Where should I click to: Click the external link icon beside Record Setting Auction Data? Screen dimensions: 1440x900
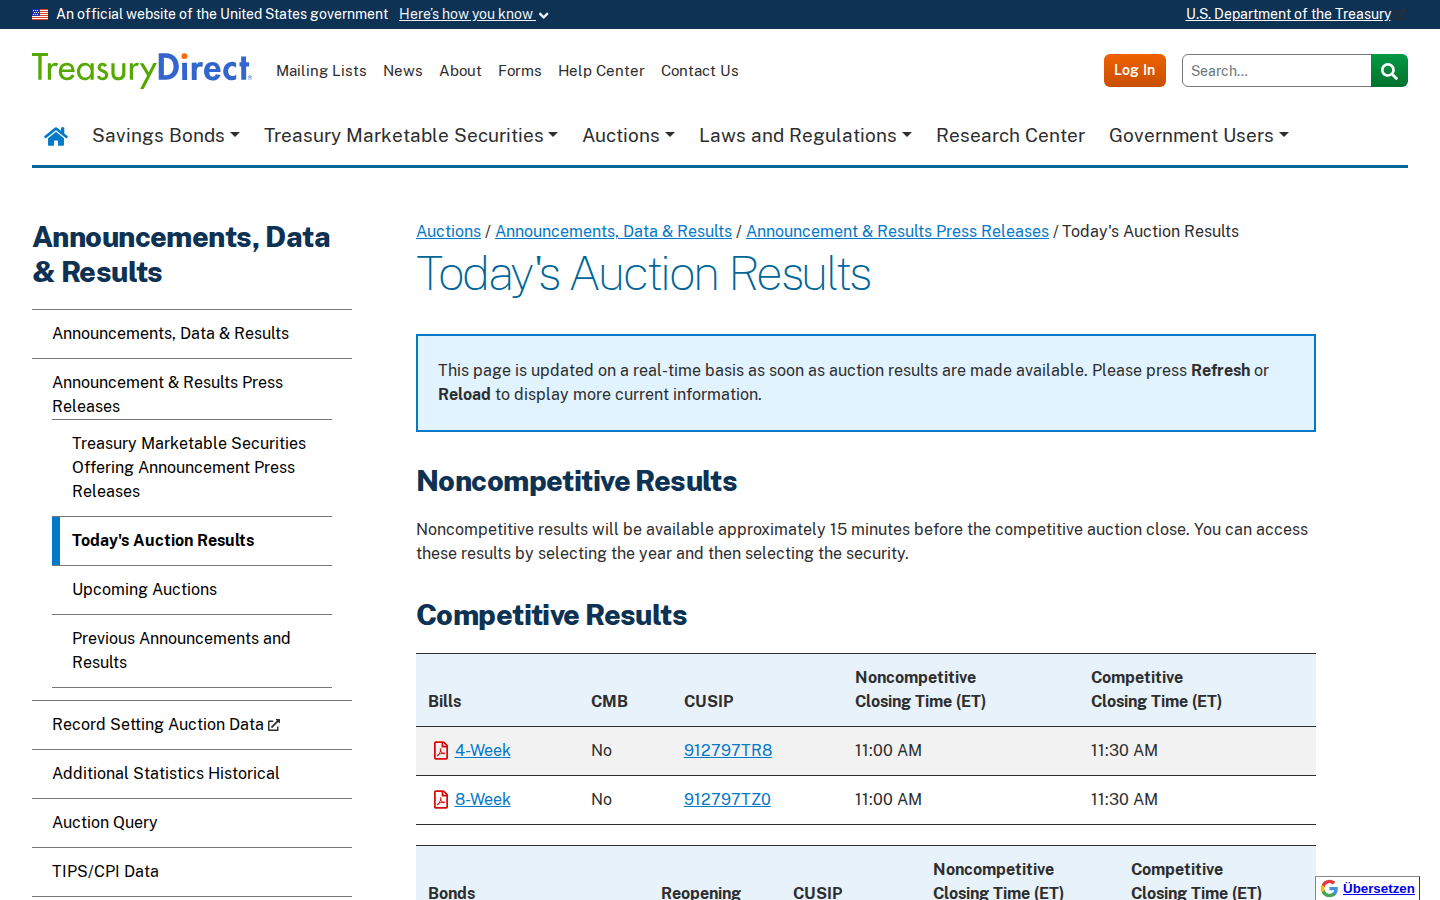pyautogui.click(x=274, y=725)
